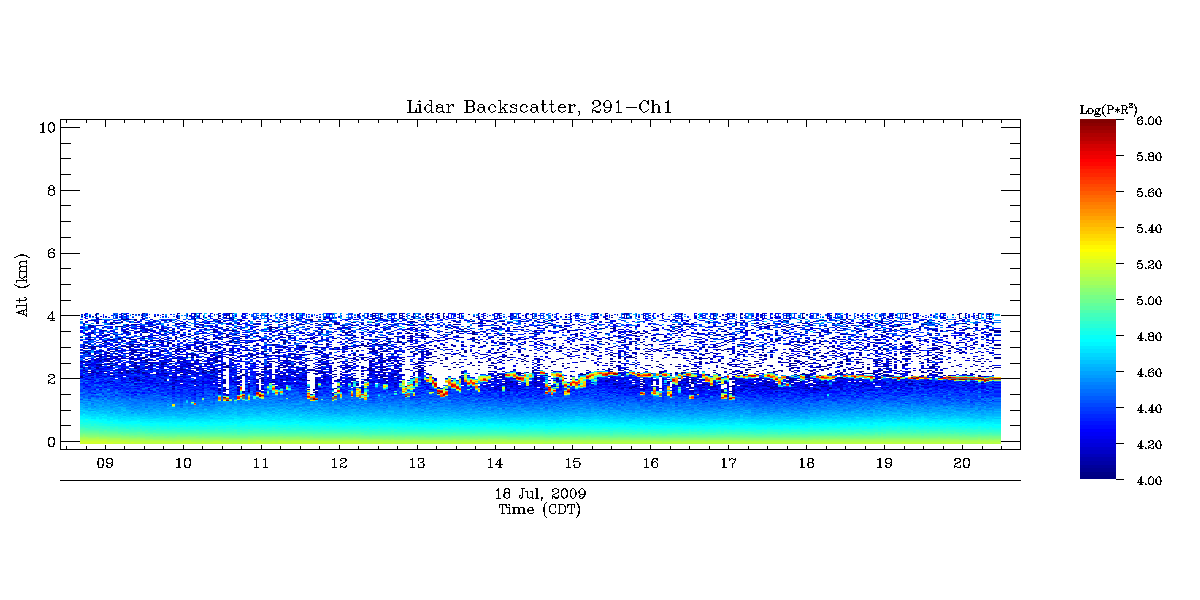
Task: Click the colorbar value 5.80
Action: (1148, 157)
